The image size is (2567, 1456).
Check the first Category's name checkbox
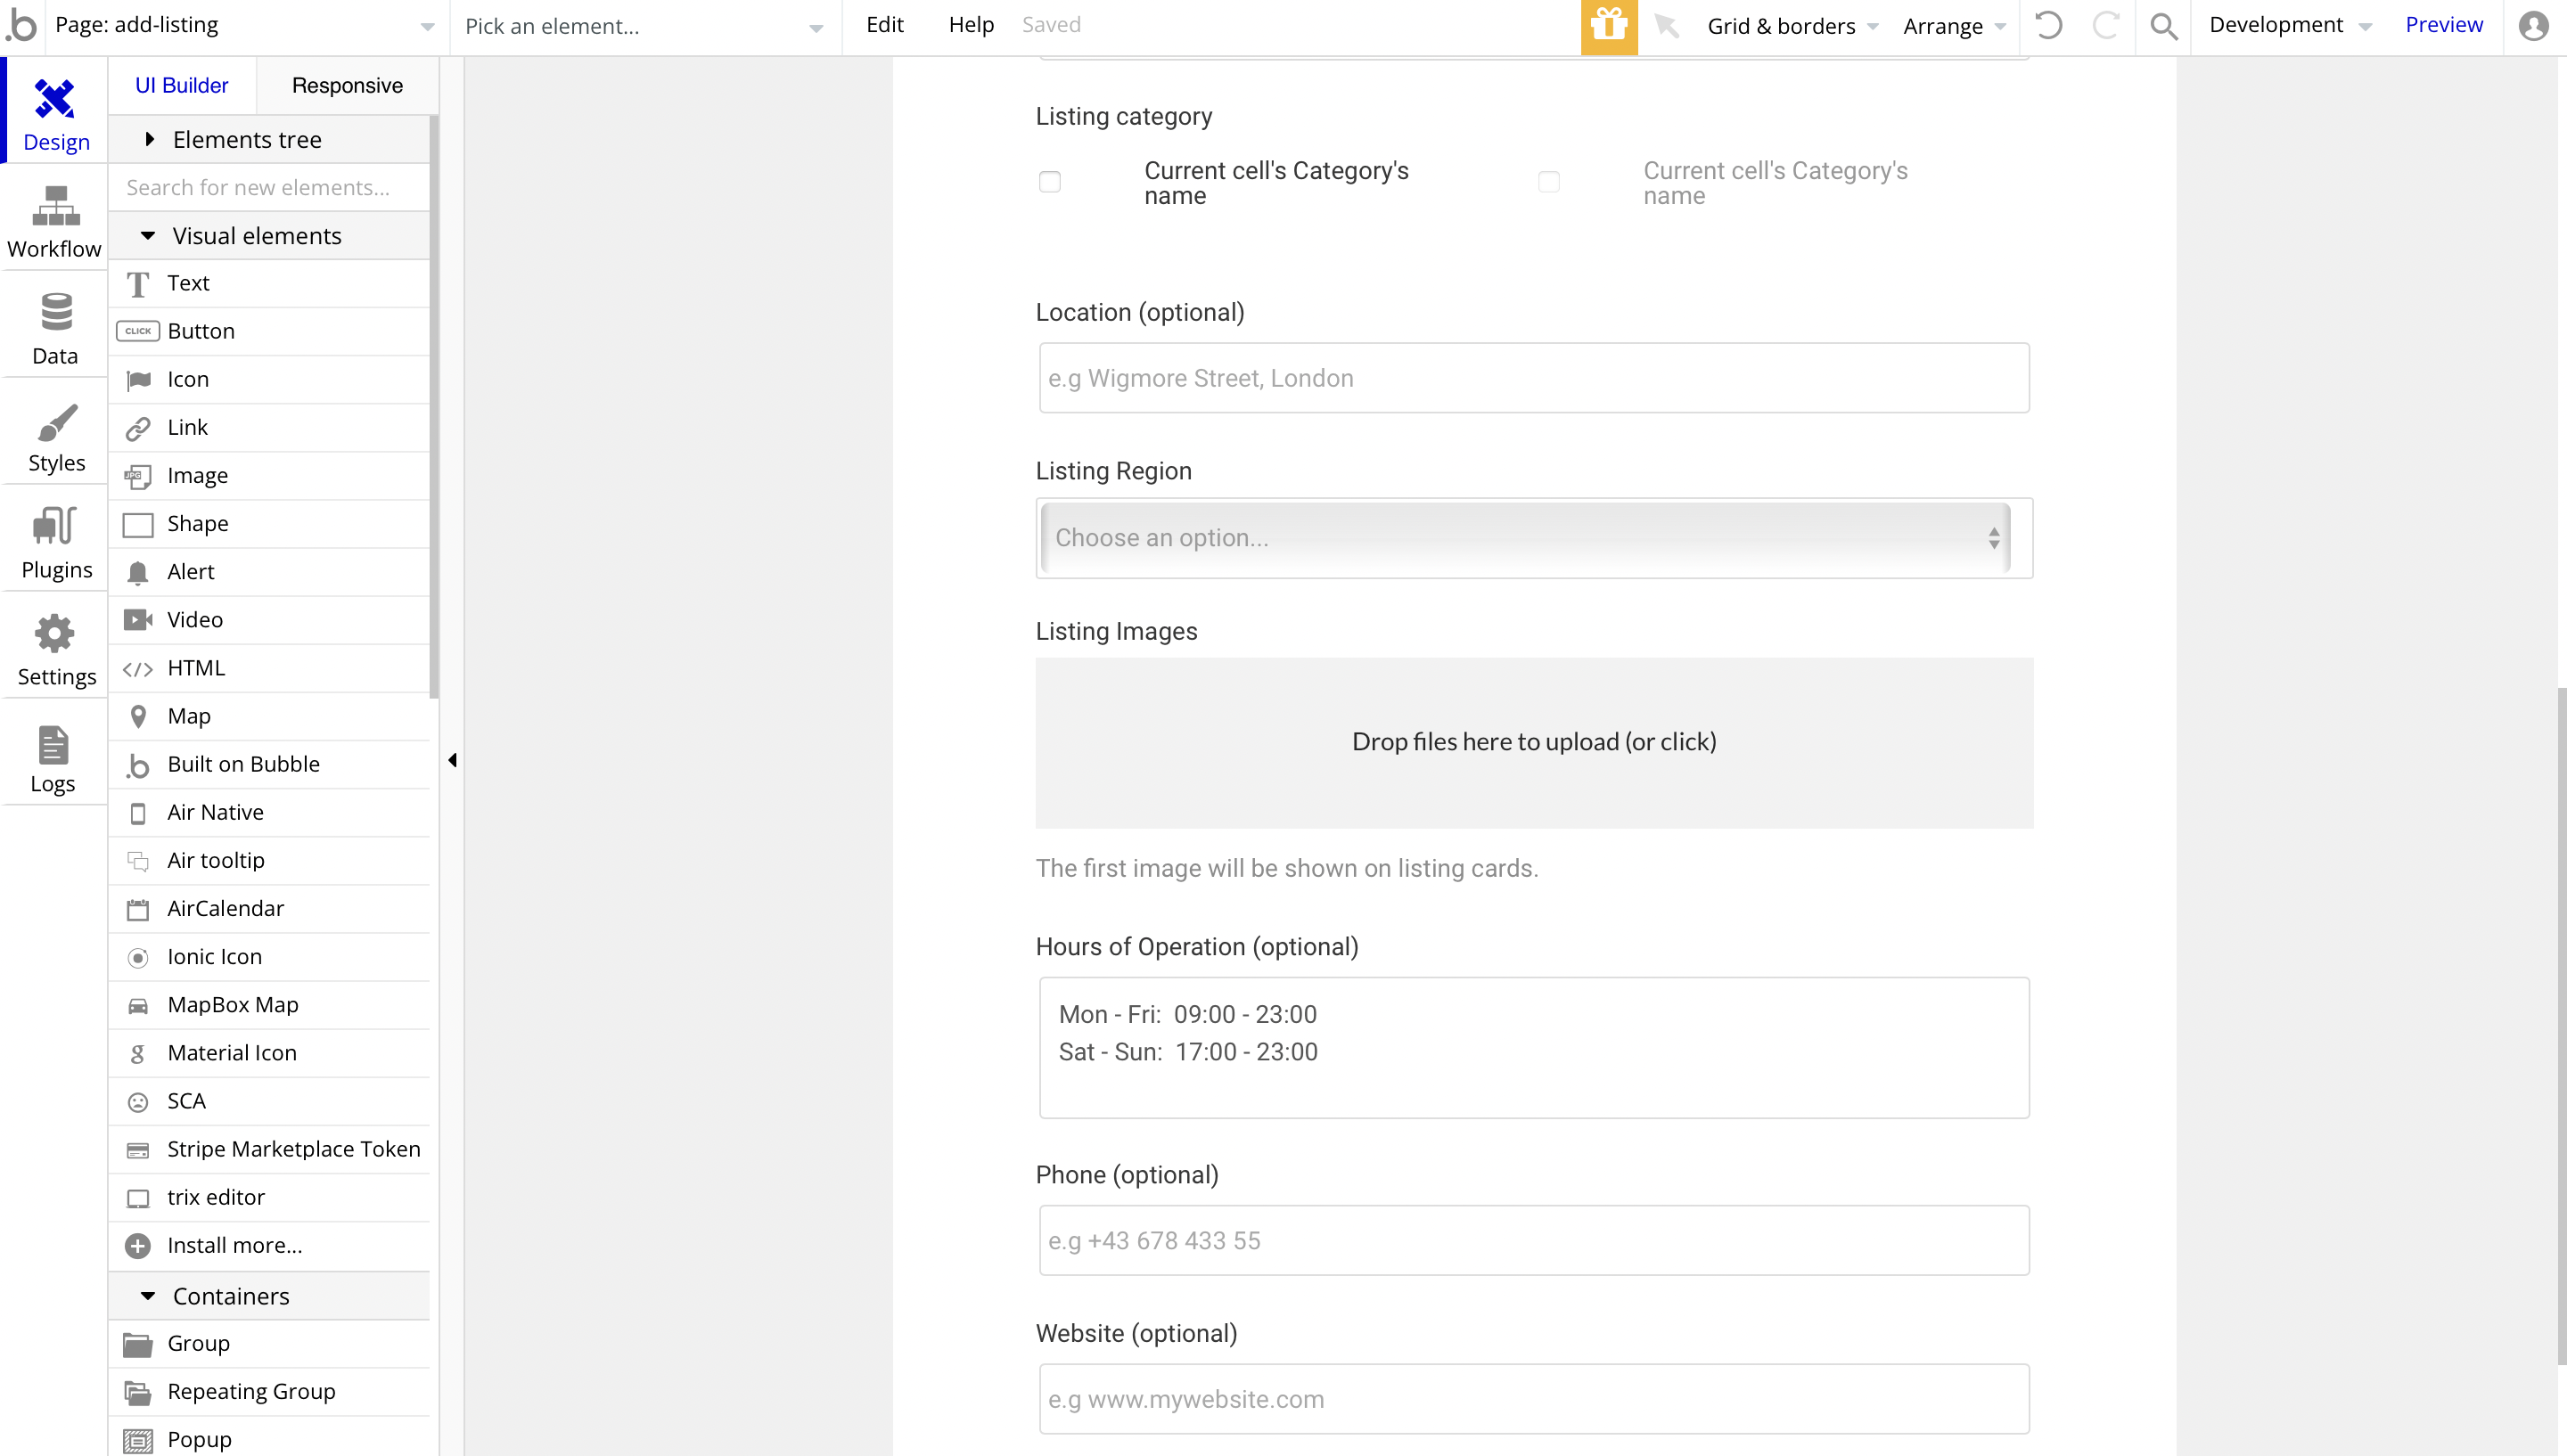coord(1049,182)
